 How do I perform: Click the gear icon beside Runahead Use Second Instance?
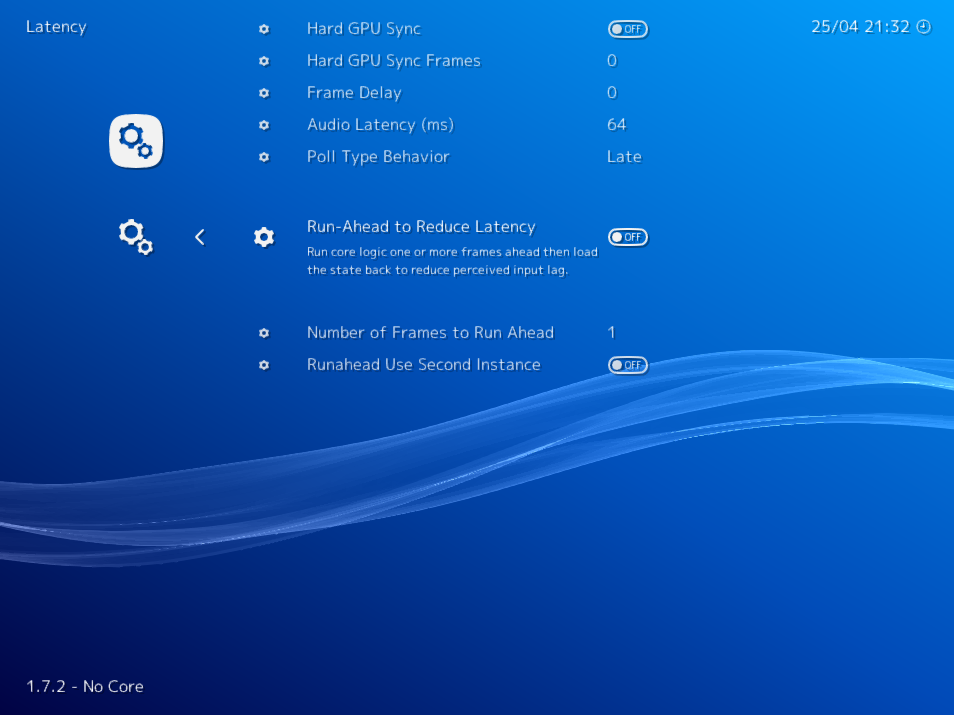pos(264,365)
